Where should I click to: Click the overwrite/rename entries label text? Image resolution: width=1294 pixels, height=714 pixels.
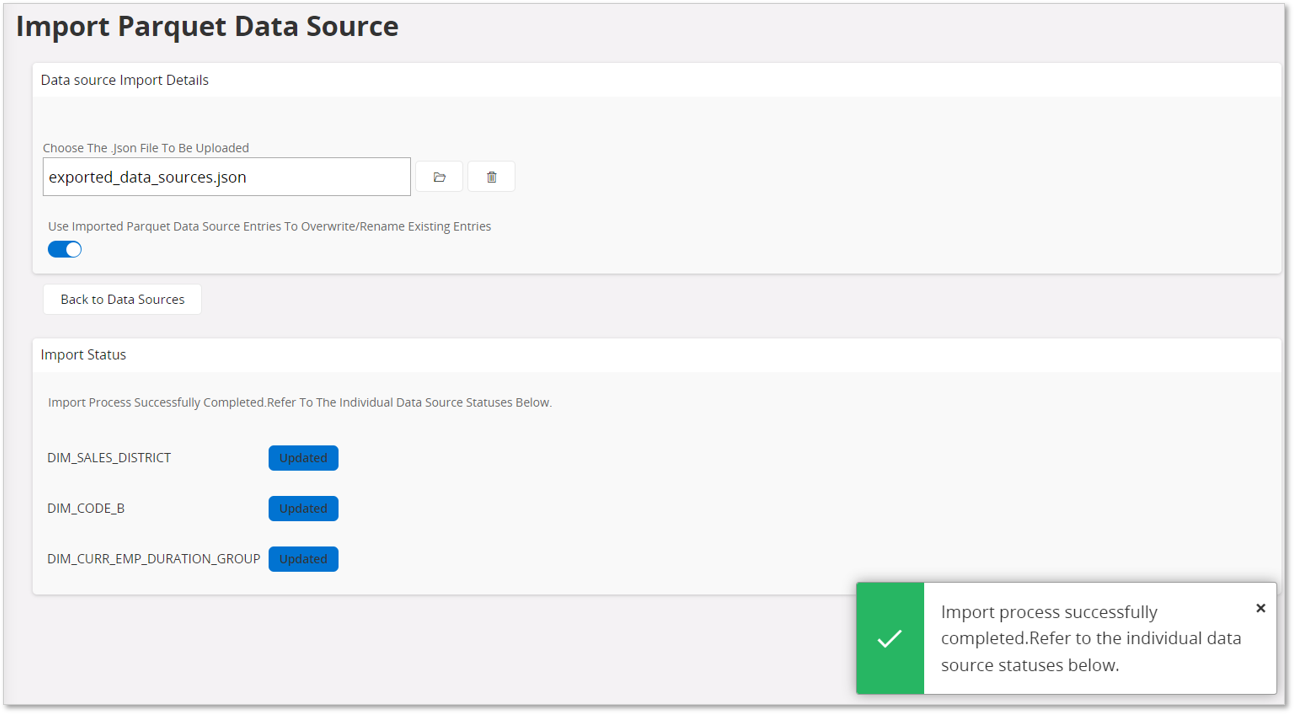pyautogui.click(x=270, y=226)
